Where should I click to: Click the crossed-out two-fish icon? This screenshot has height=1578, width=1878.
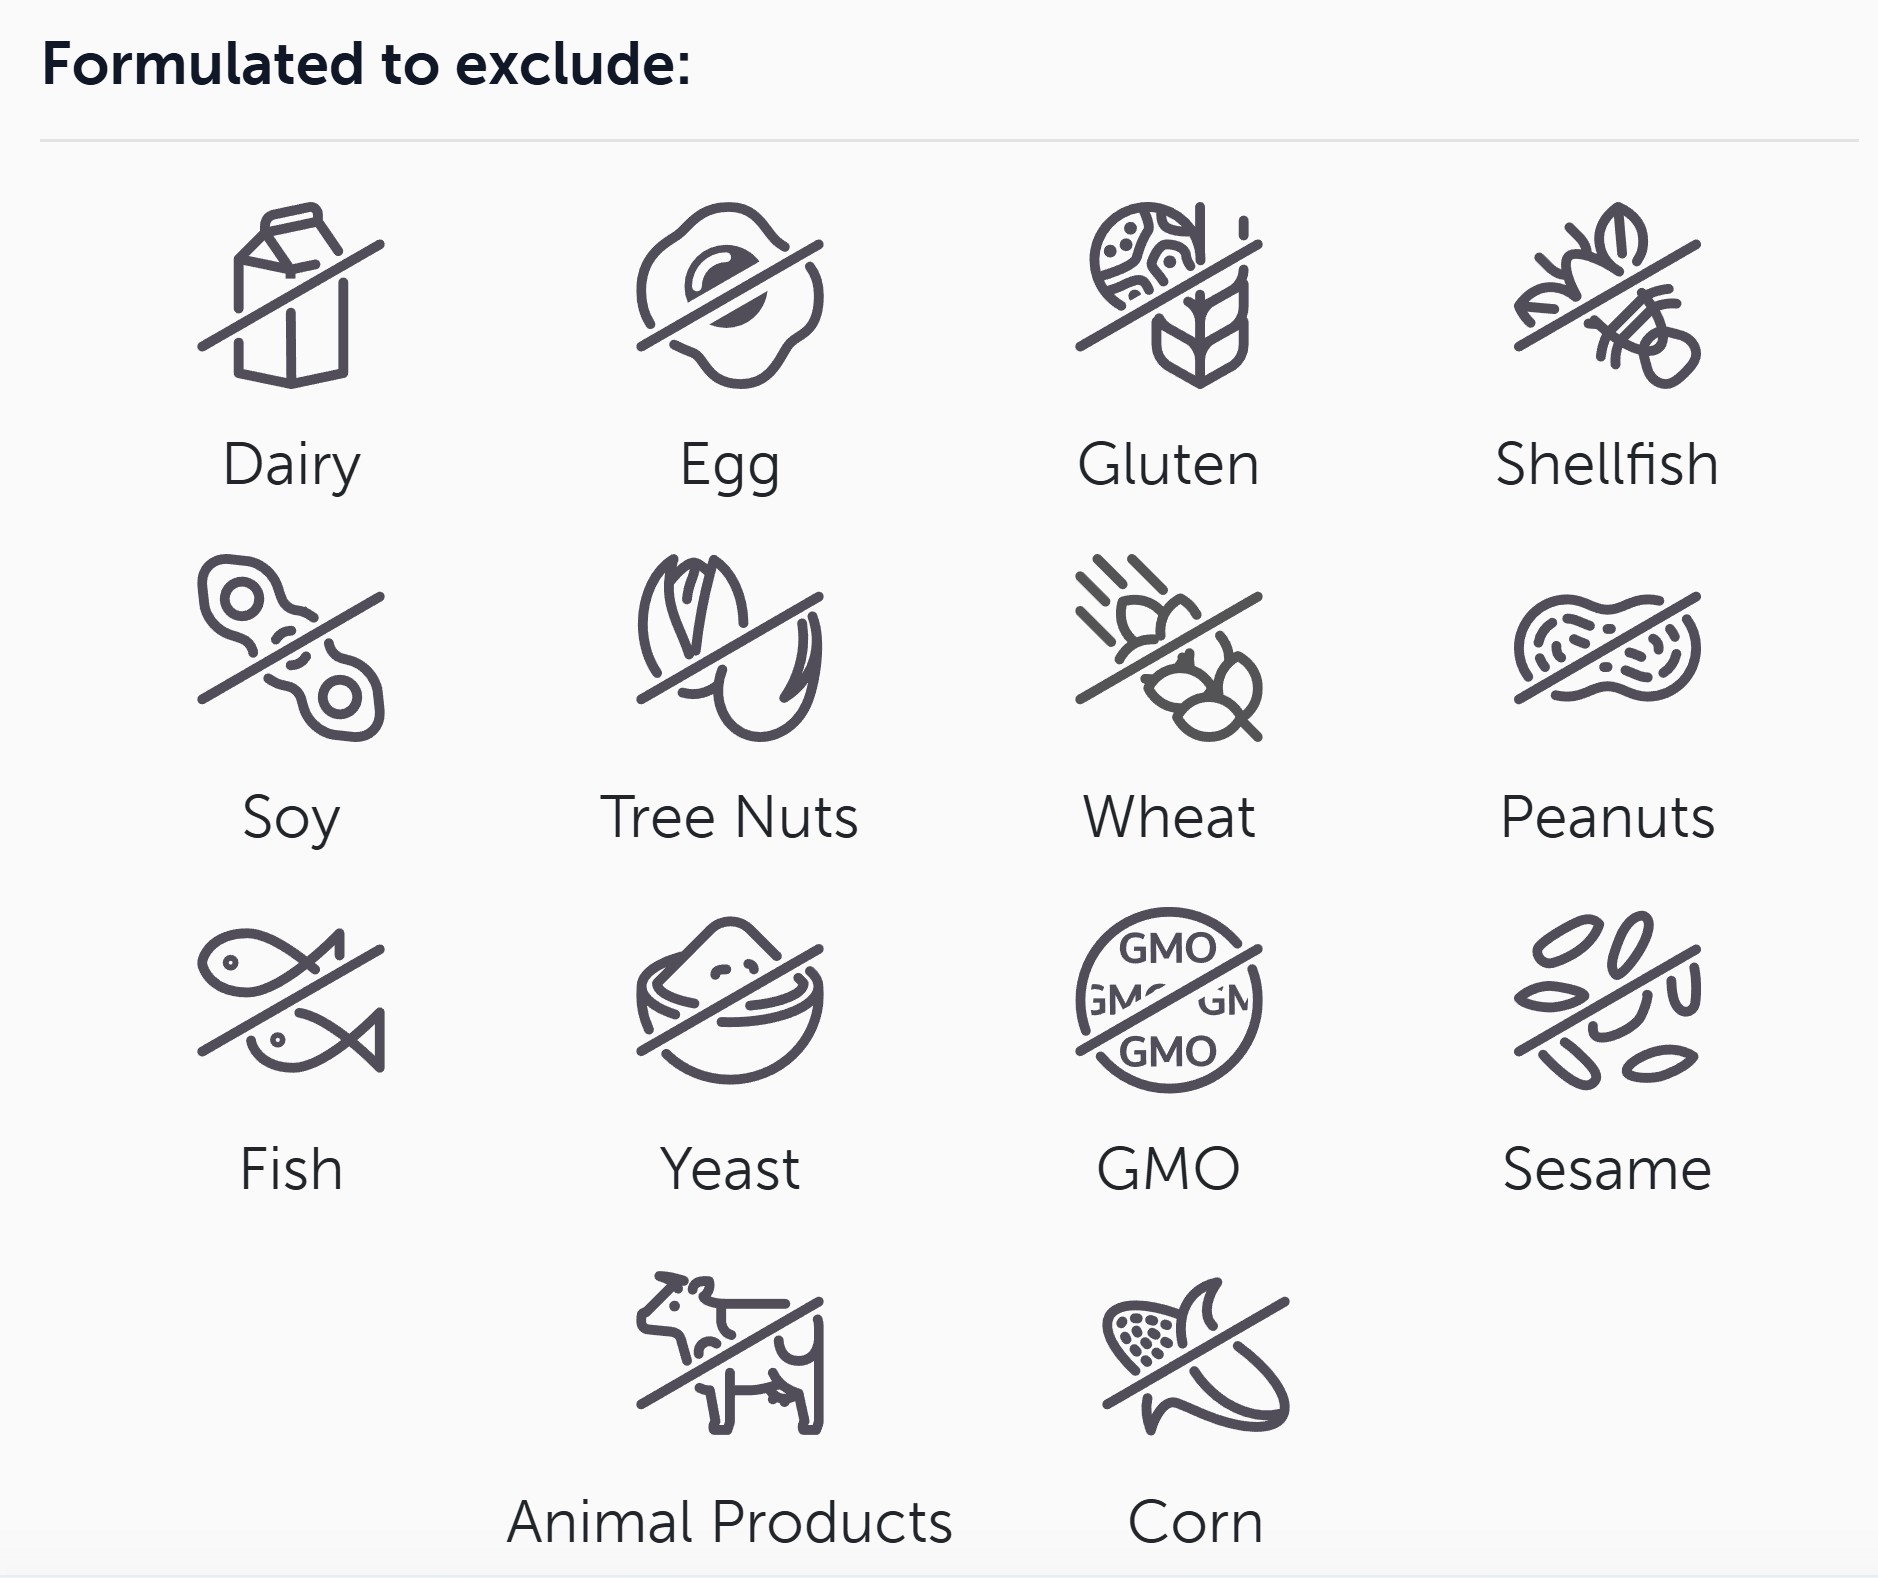point(291,1000)
